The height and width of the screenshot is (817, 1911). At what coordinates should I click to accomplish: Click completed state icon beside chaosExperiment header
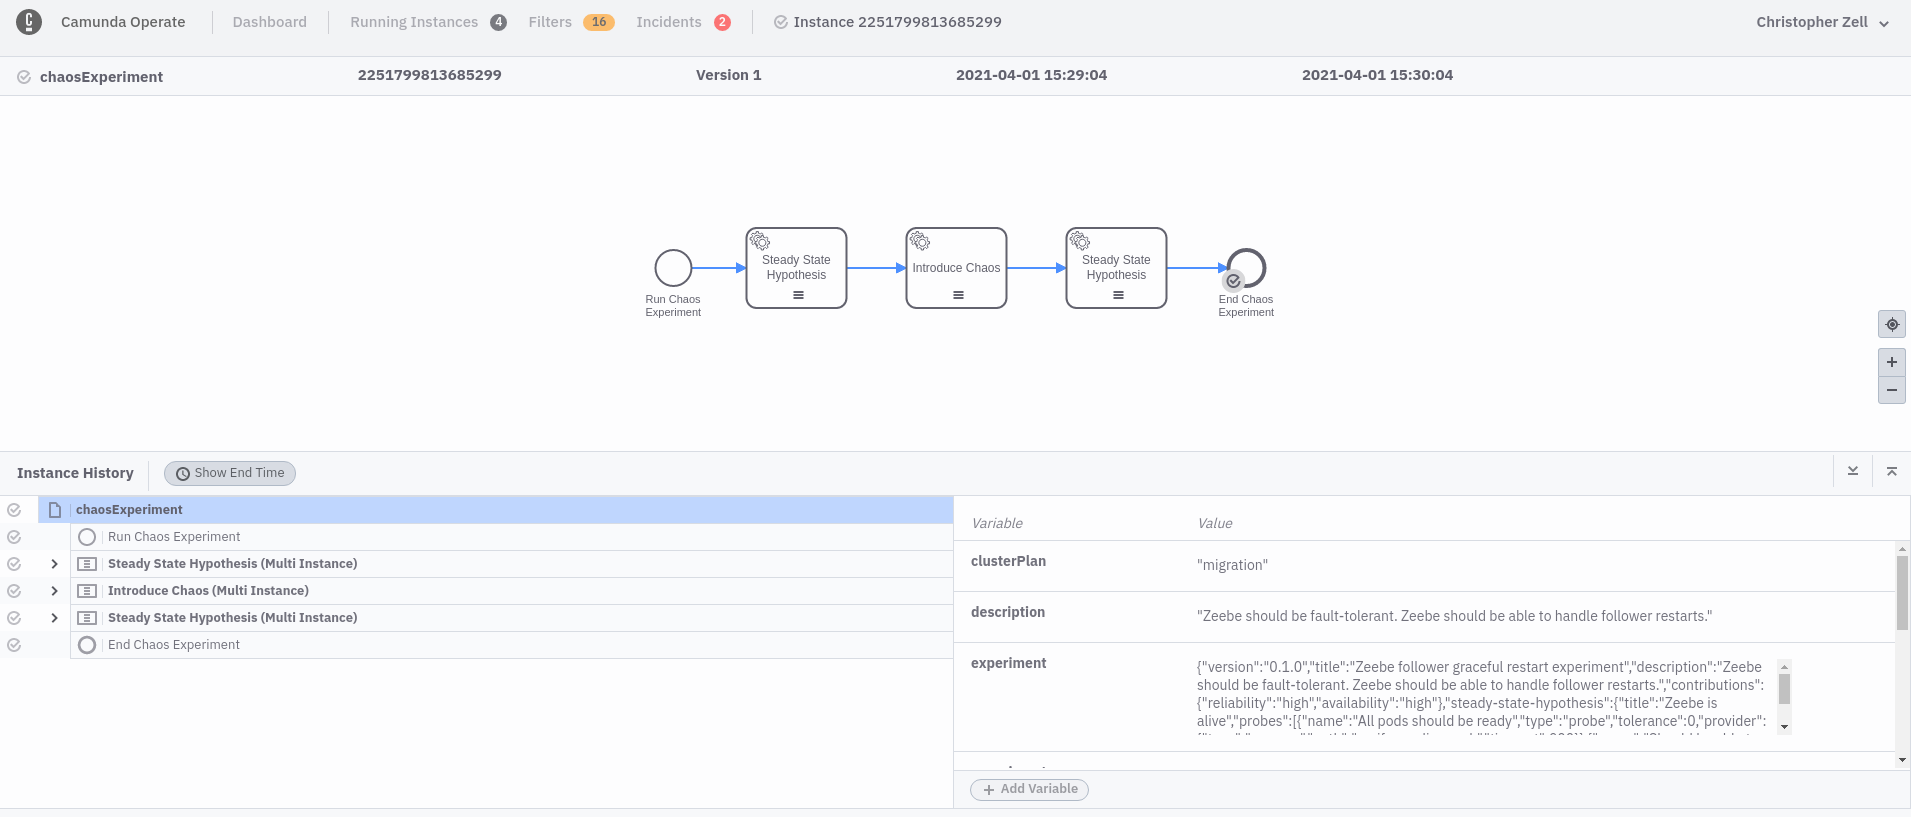coord(24,77)
